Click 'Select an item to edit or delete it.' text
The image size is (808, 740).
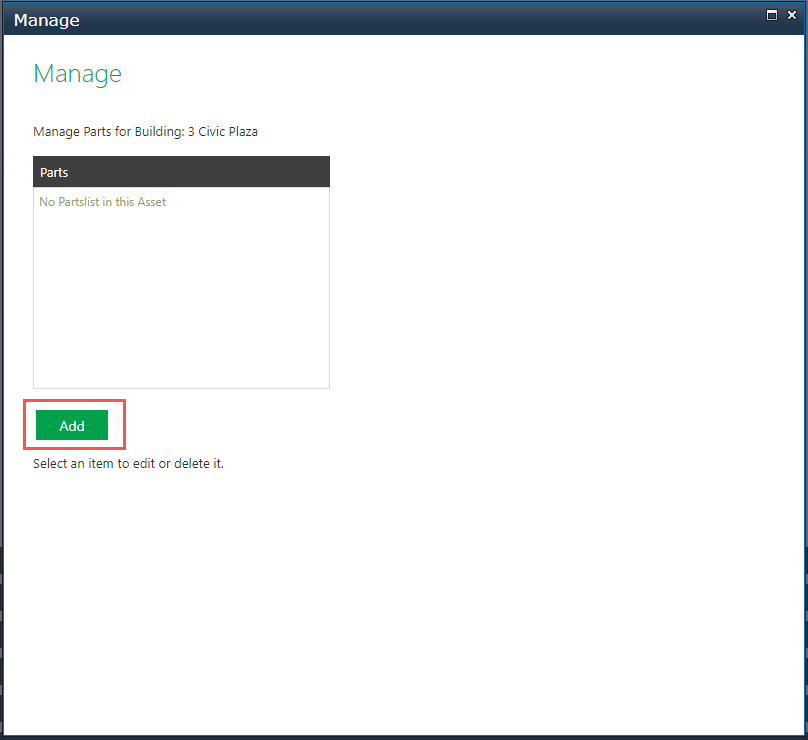point(128,464)
